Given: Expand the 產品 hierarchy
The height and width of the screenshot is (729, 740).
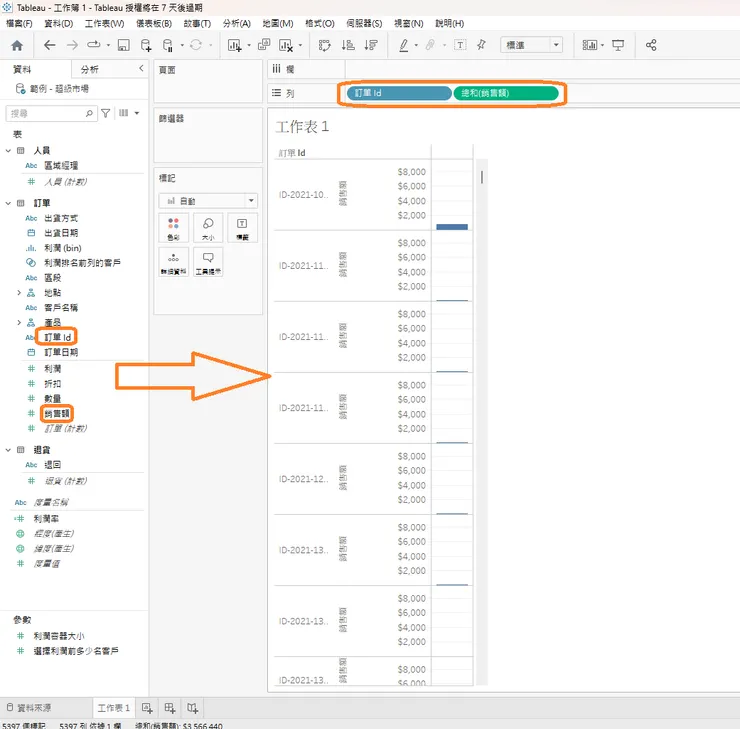Looking at the screenshot, I should coord(19,323).
